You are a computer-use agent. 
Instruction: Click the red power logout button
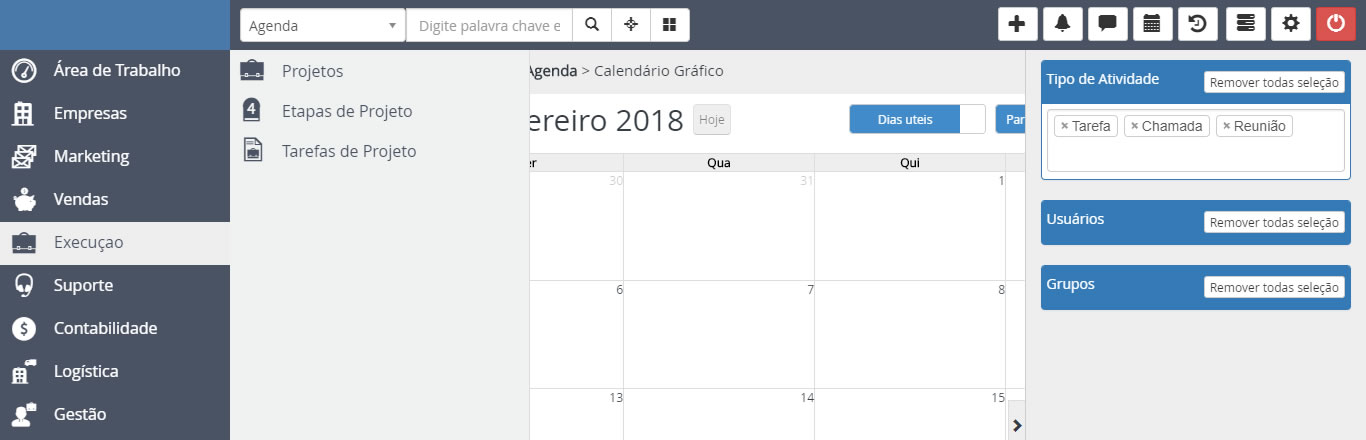(x=1335, y=25)
